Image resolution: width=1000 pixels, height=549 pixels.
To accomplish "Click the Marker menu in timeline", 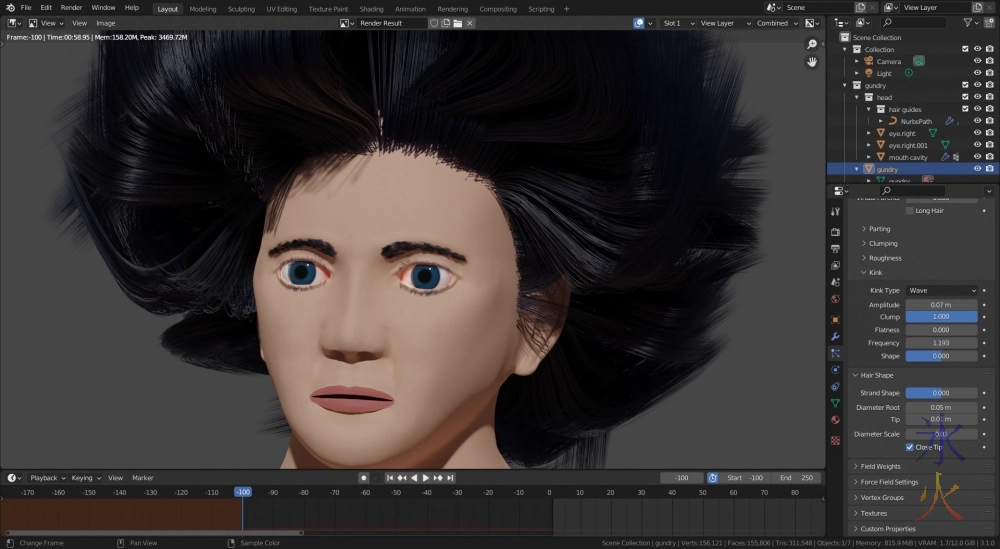I will click(143, 478).
